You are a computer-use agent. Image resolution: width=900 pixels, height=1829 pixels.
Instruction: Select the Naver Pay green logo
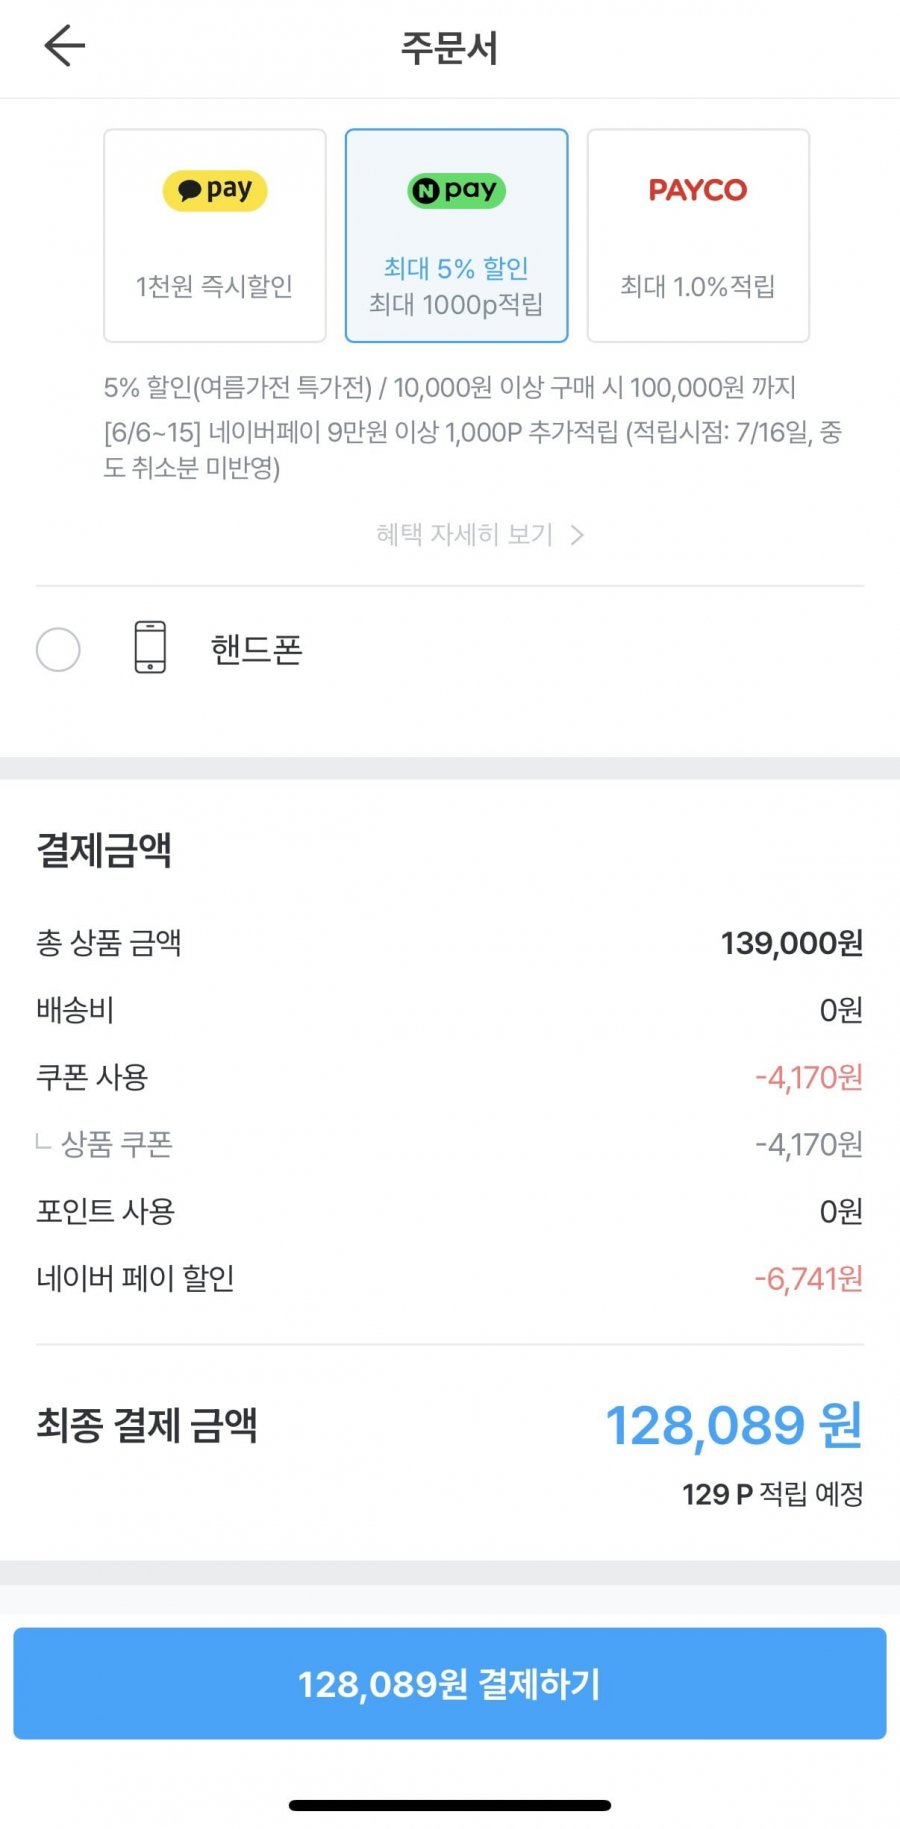pyautogui.click(x=457, y=190)
